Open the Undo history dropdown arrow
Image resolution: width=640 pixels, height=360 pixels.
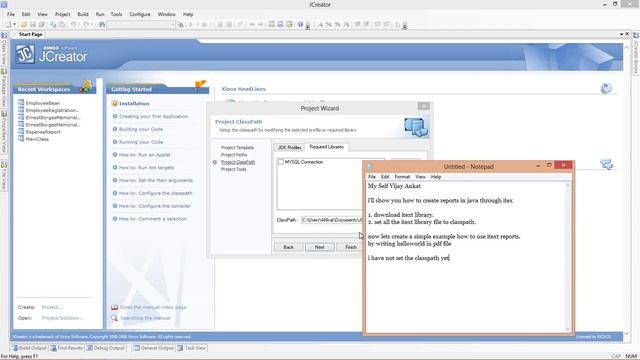tap(79, 24)
